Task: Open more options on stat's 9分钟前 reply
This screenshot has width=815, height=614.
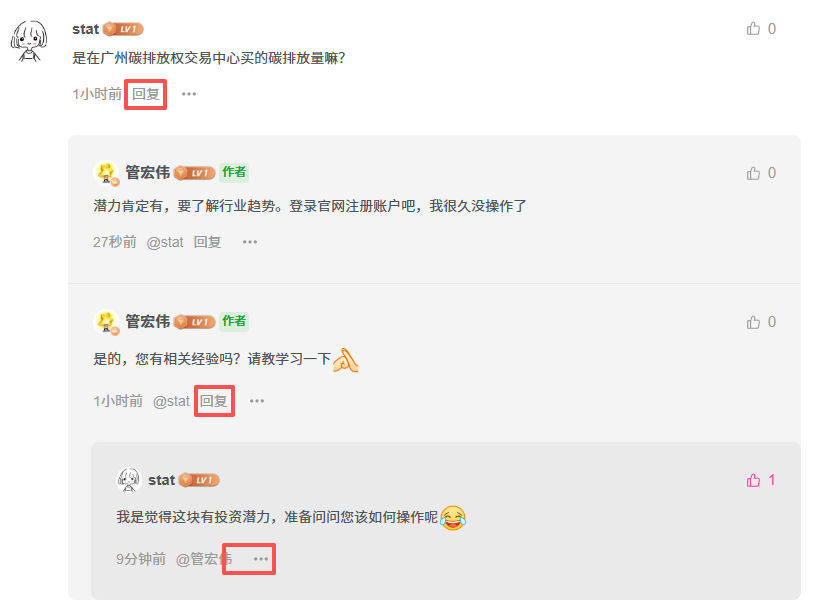Action: [261, 559]
